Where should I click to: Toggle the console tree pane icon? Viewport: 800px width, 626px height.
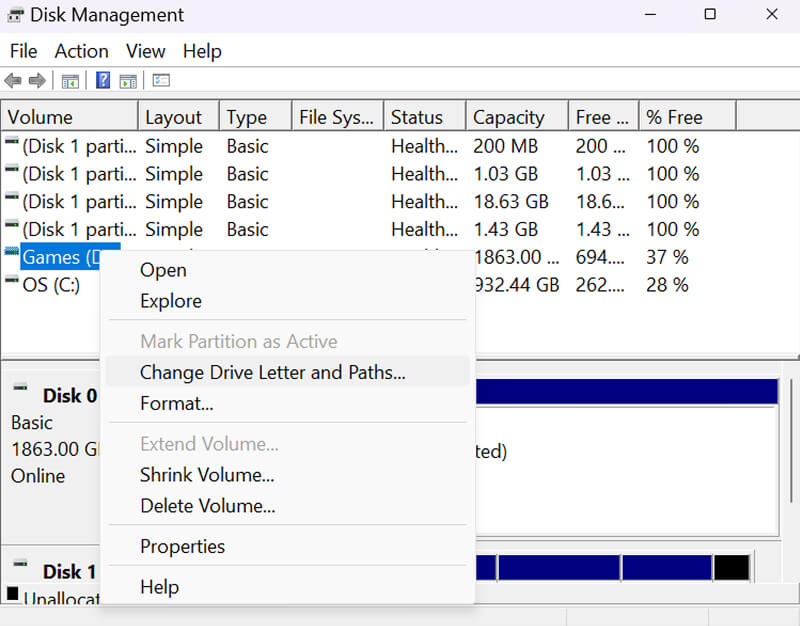click(70, 80)
